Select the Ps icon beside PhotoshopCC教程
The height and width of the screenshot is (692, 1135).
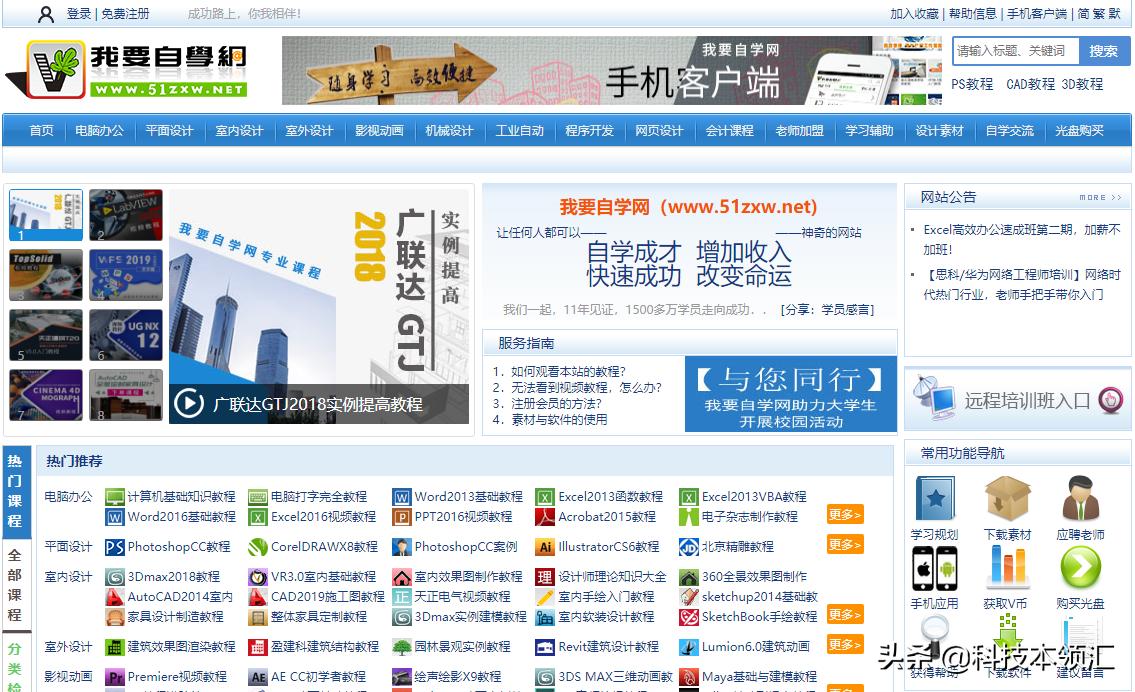pos(112,547)
